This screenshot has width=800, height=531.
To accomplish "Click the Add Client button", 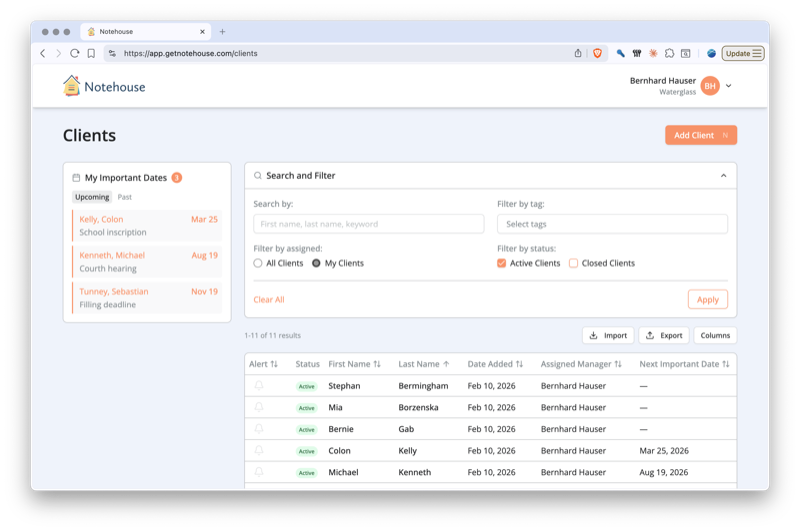I will pos(701,135).
